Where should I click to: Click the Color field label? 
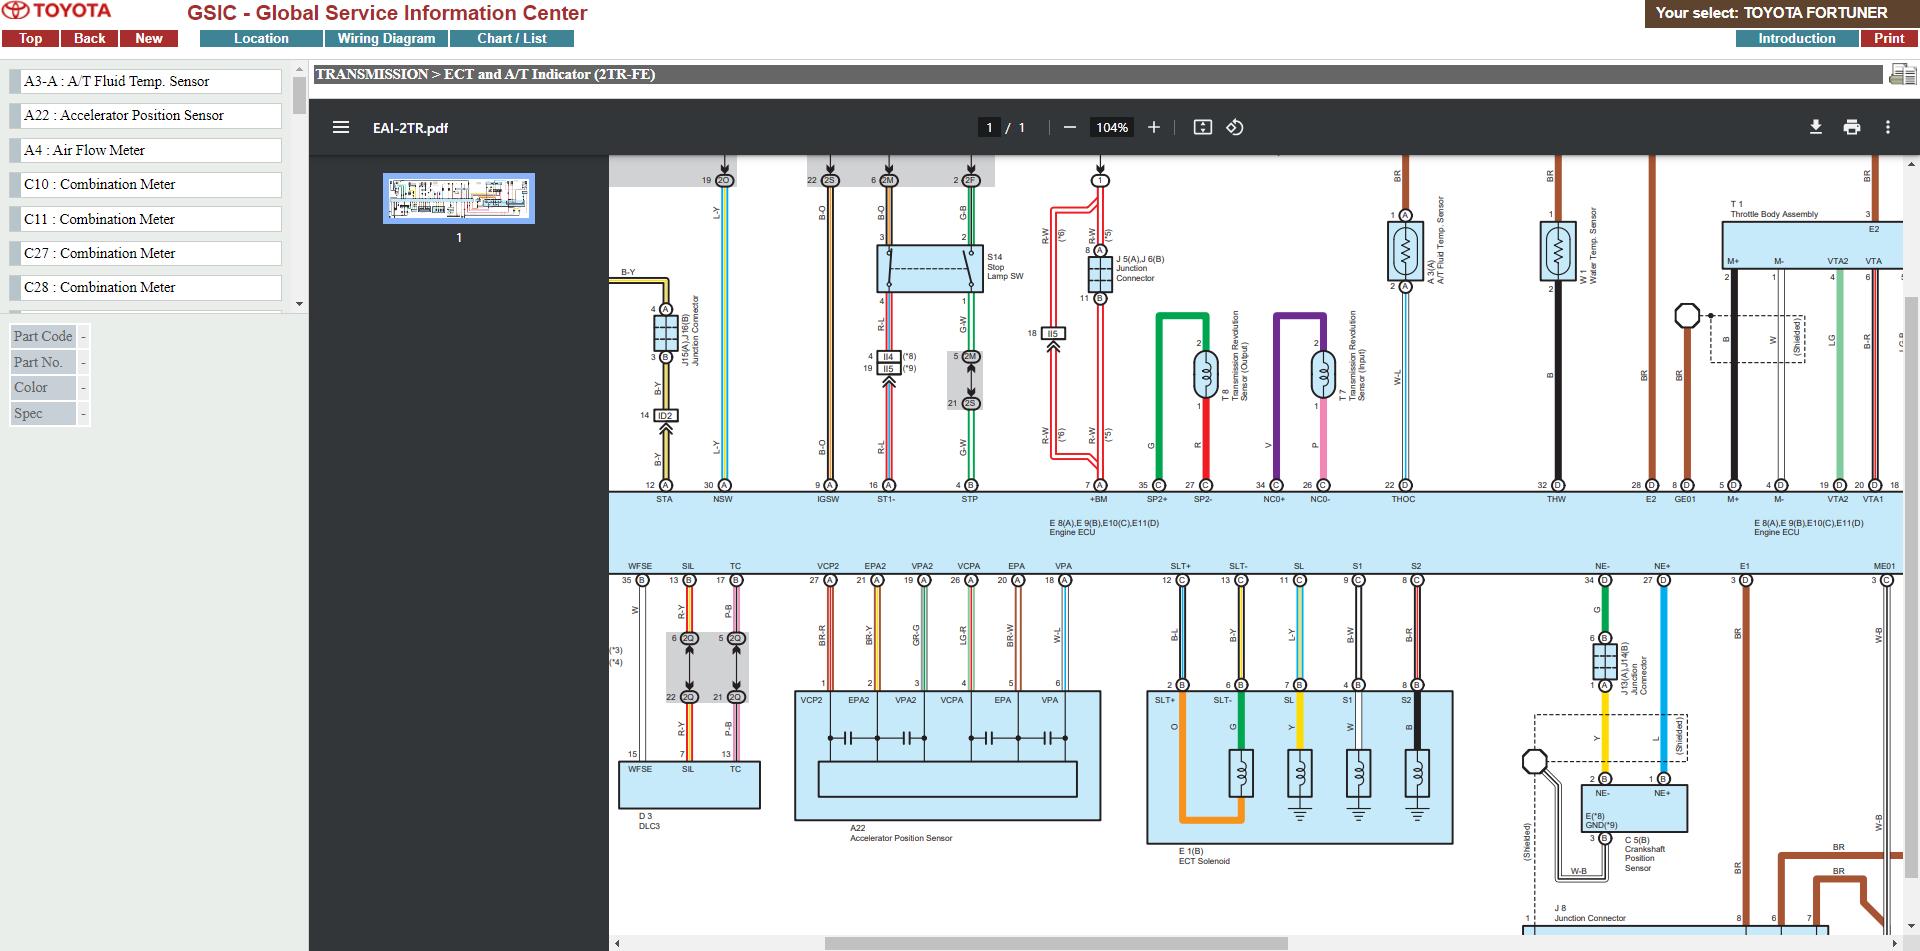[x=43, y=387]
